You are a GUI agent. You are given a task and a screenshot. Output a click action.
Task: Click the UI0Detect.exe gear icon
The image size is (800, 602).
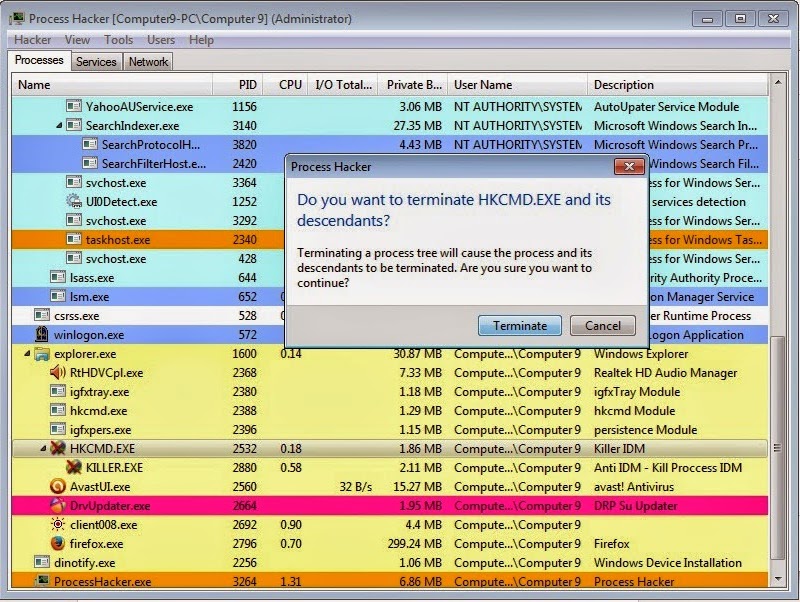click(74, 201)
